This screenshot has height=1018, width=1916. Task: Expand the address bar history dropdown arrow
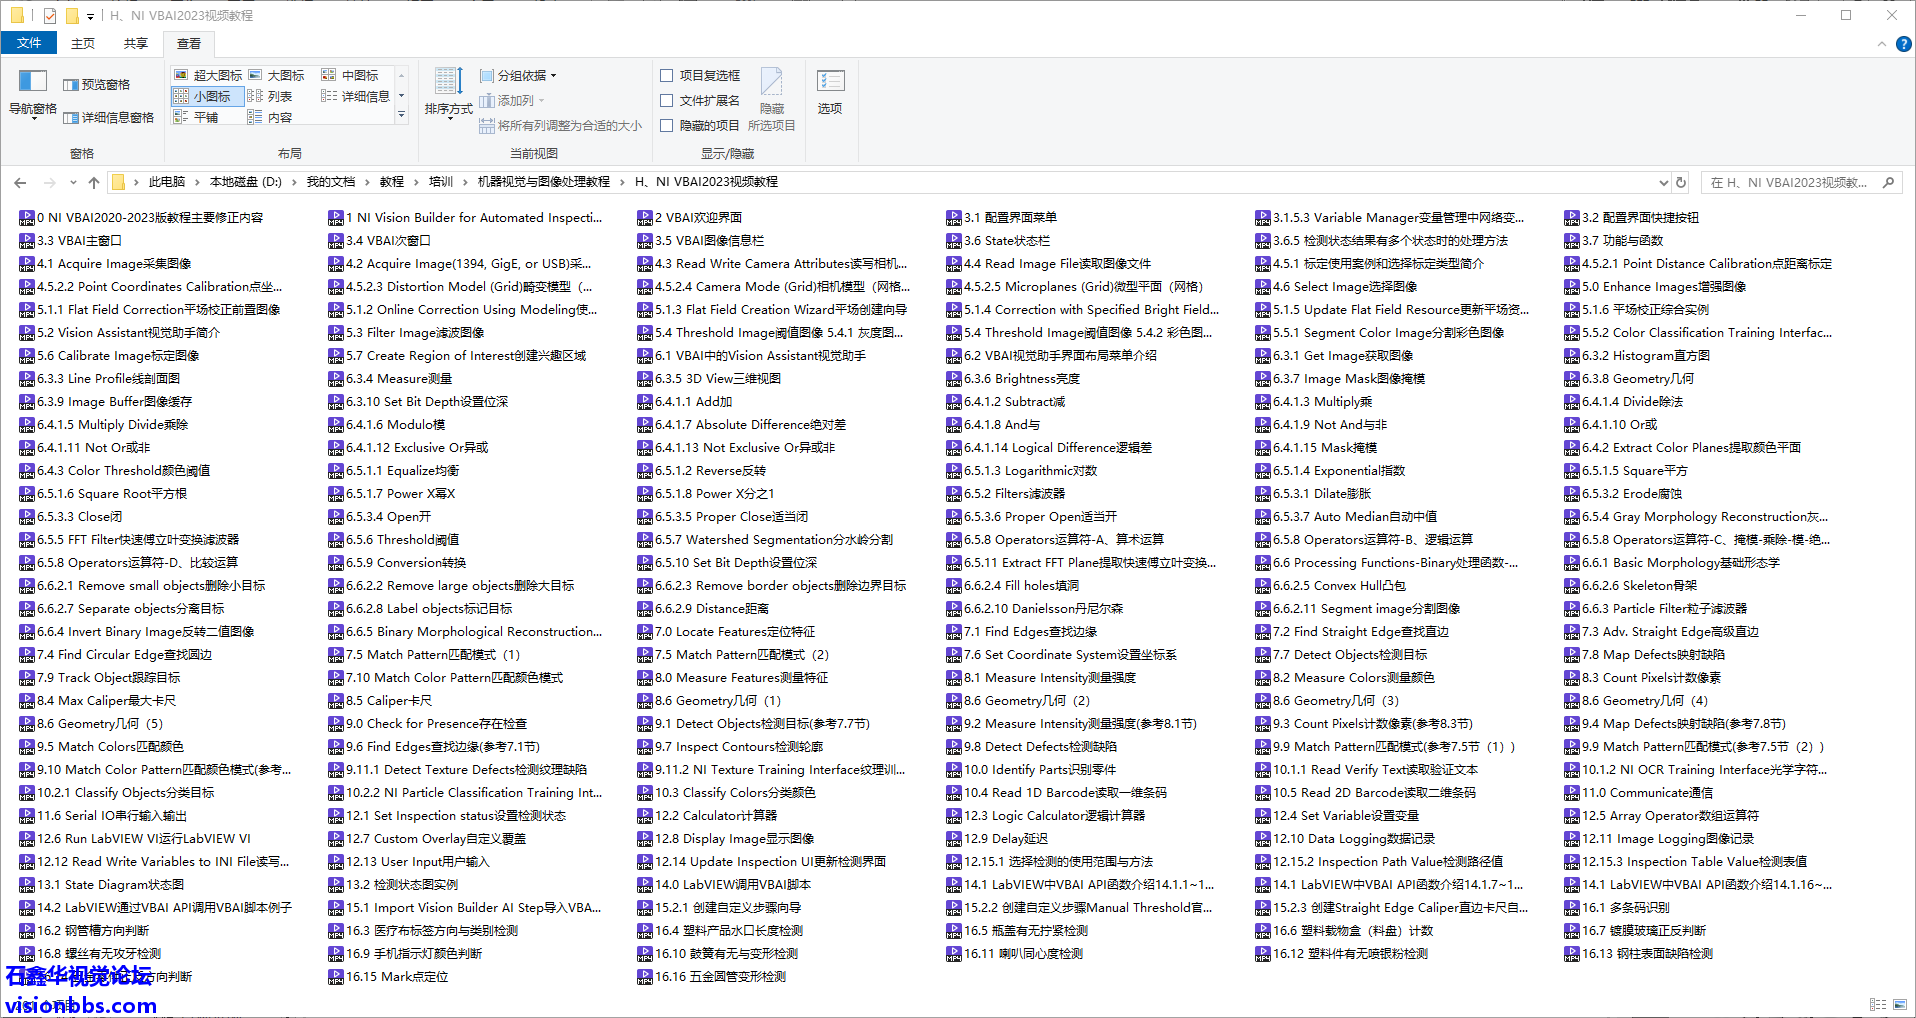[x=1663, y=182]
